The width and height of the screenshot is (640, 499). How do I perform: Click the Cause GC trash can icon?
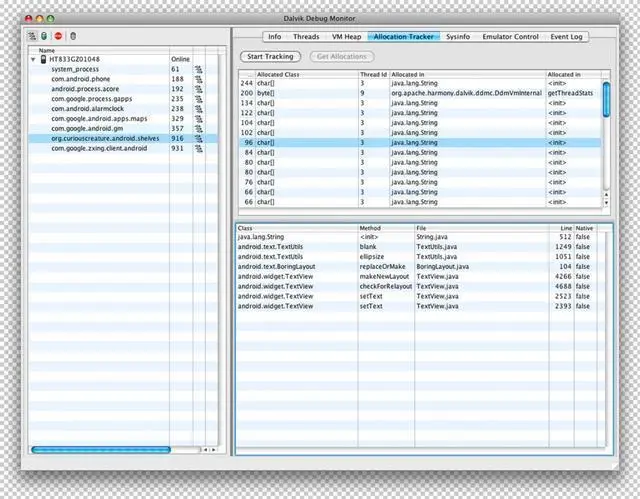tap(73, 36)
